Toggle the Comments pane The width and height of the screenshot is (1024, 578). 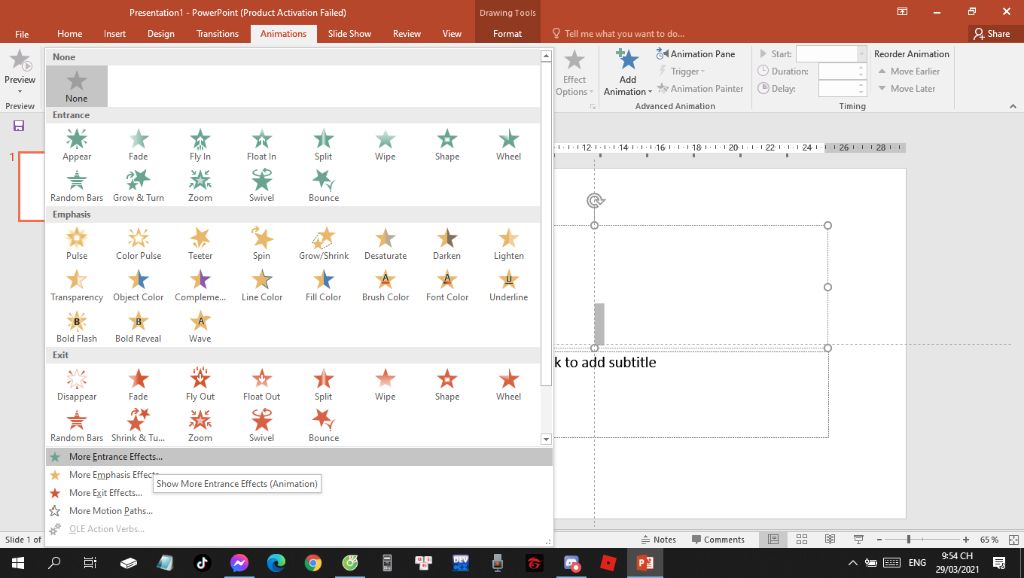(x=718, y=539)
